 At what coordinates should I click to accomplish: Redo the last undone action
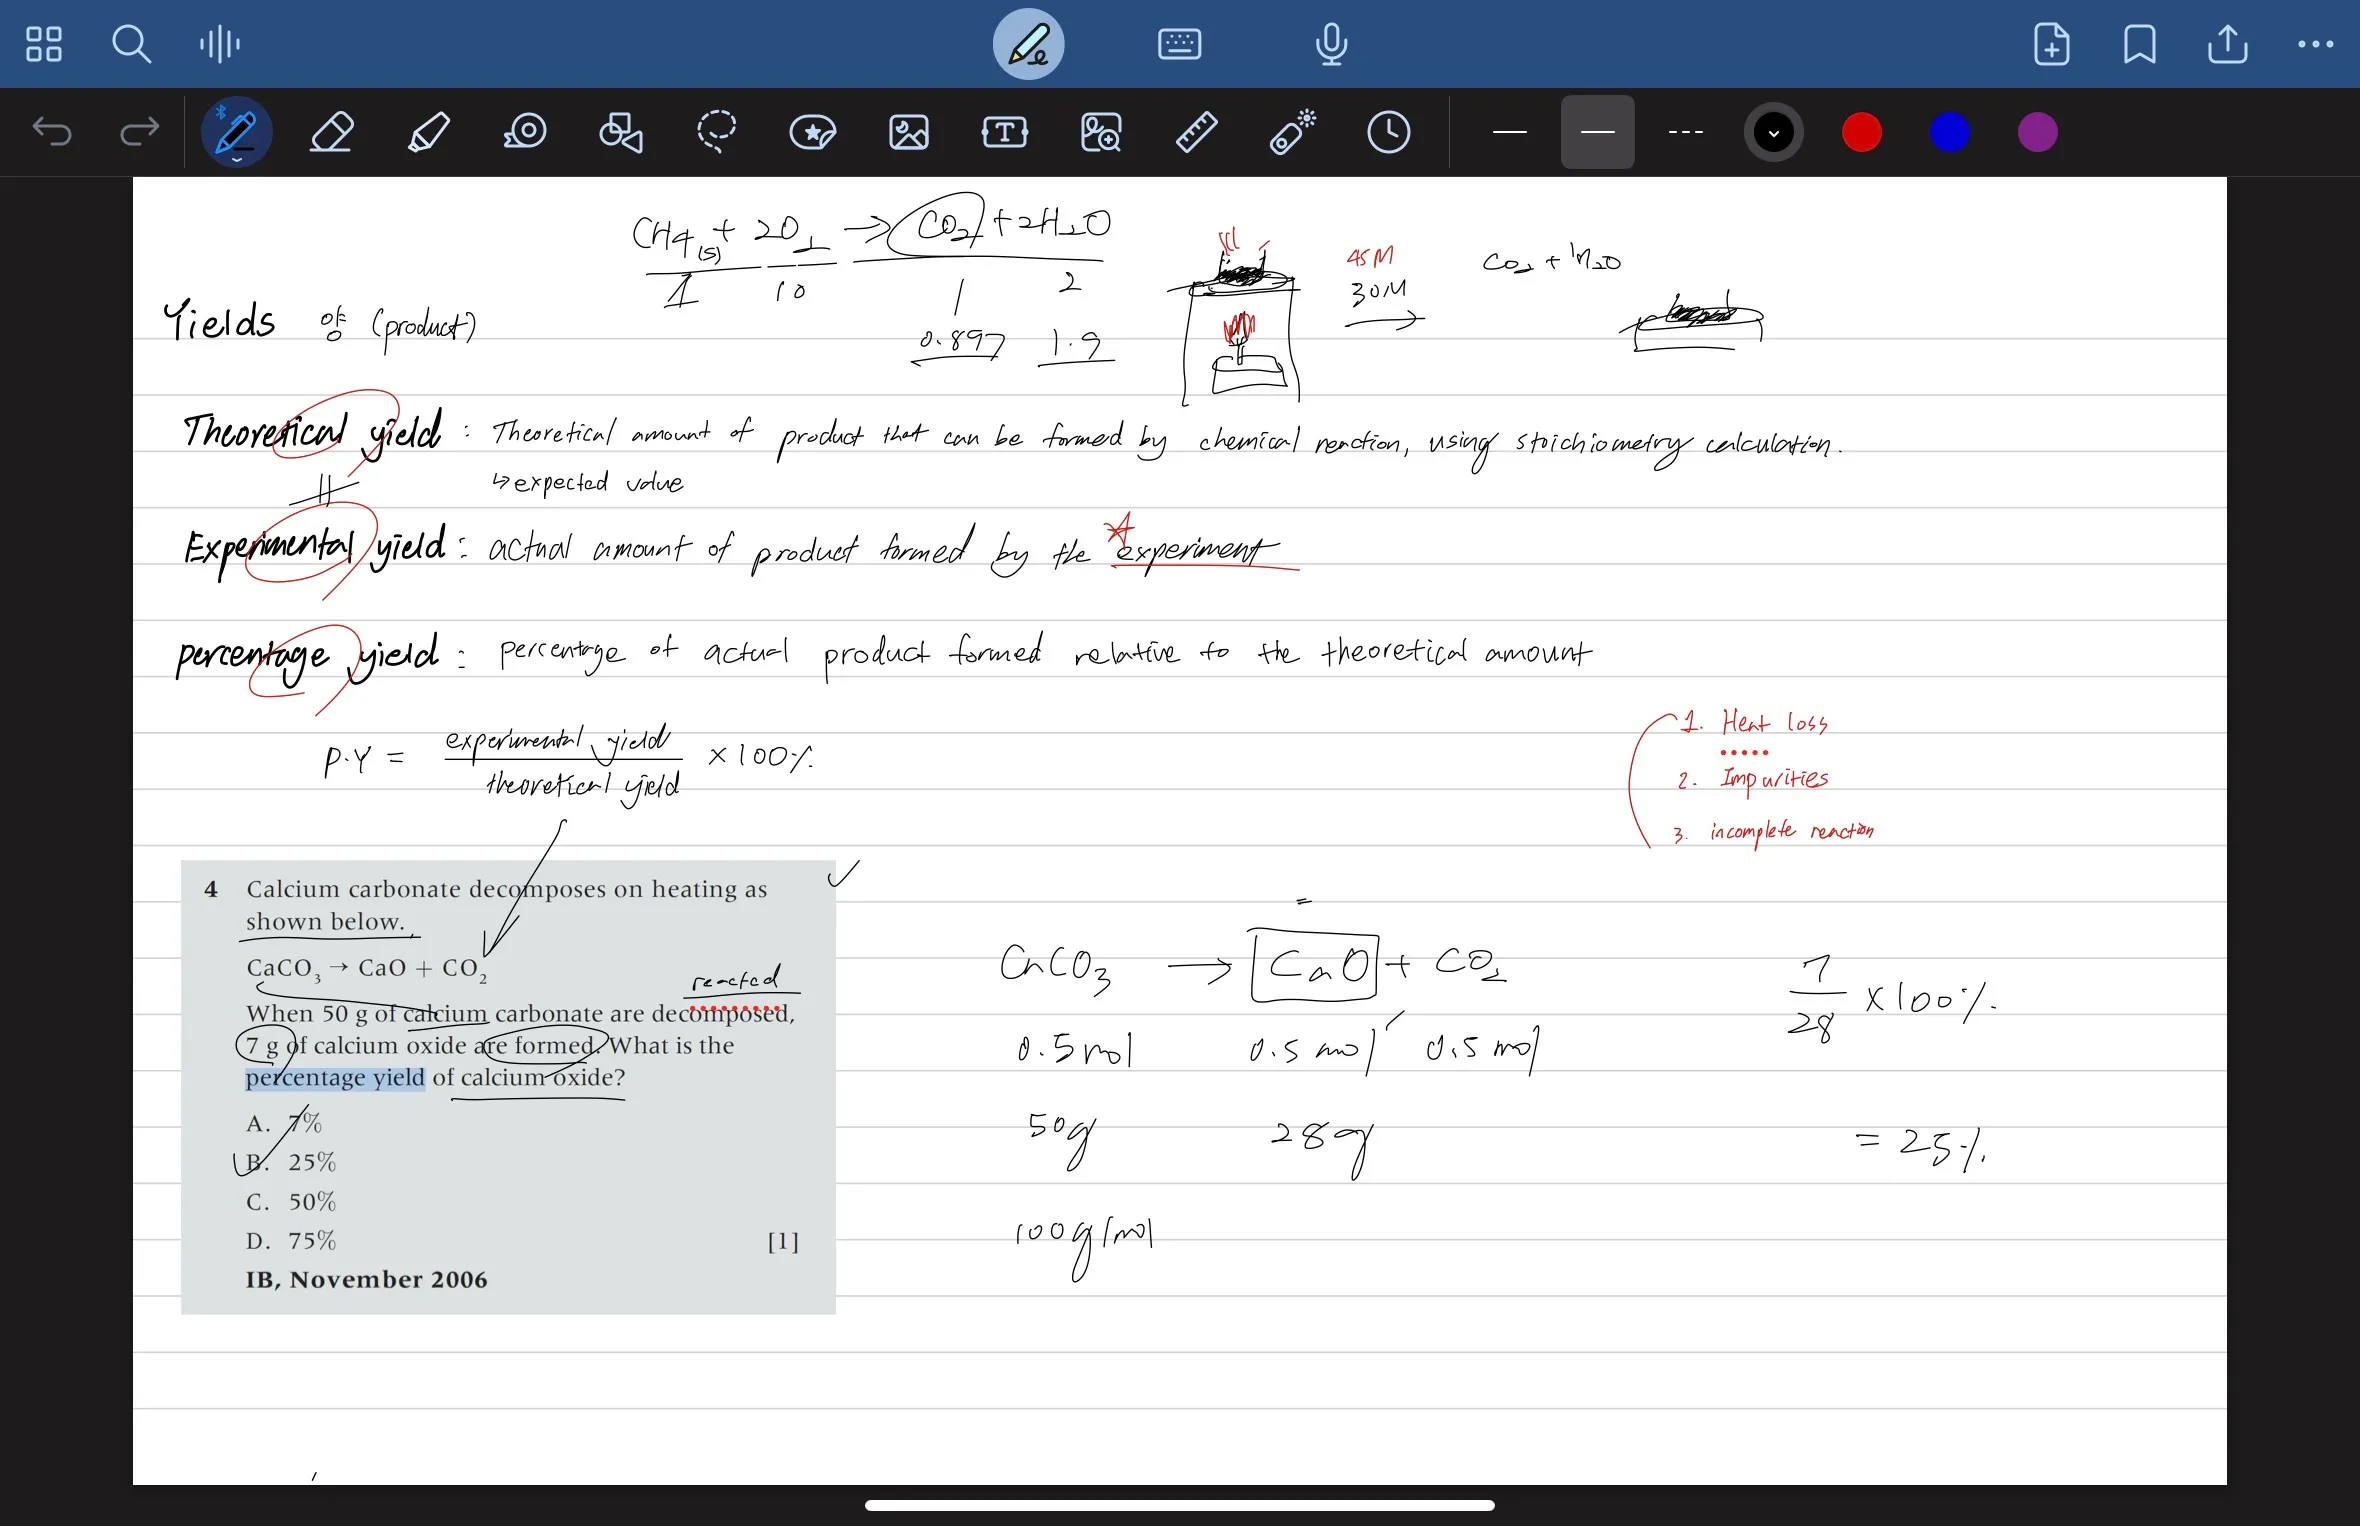point(139,132)
